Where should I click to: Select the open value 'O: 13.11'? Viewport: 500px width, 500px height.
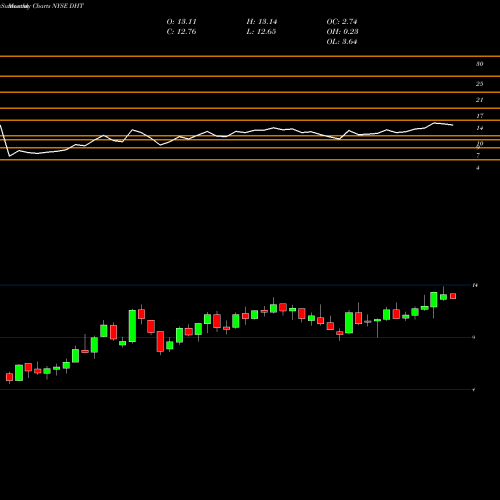181,22
